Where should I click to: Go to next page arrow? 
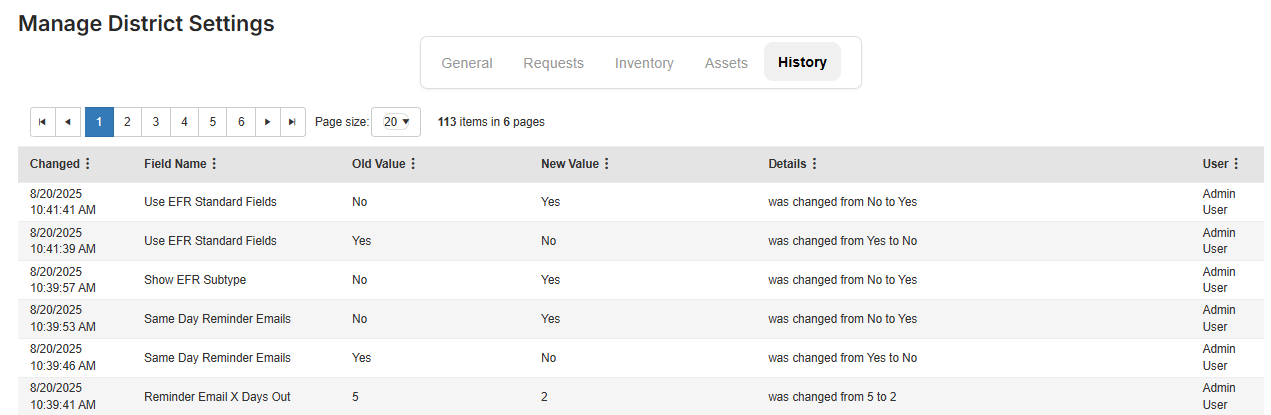pyautogui.click(x=267, y=121)
